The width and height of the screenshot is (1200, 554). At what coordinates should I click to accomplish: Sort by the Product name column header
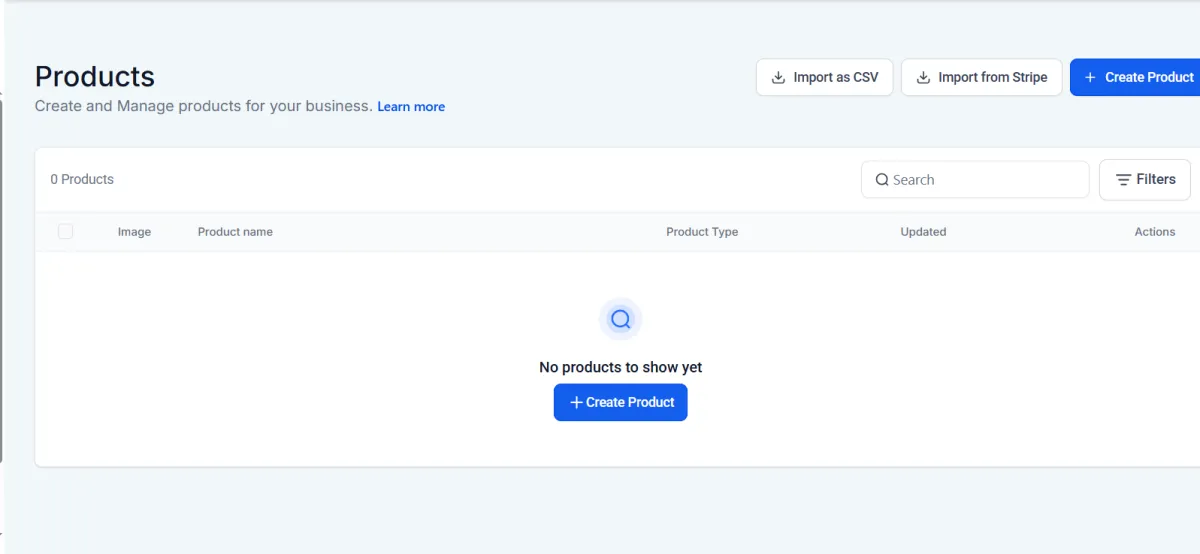(235, 232)
